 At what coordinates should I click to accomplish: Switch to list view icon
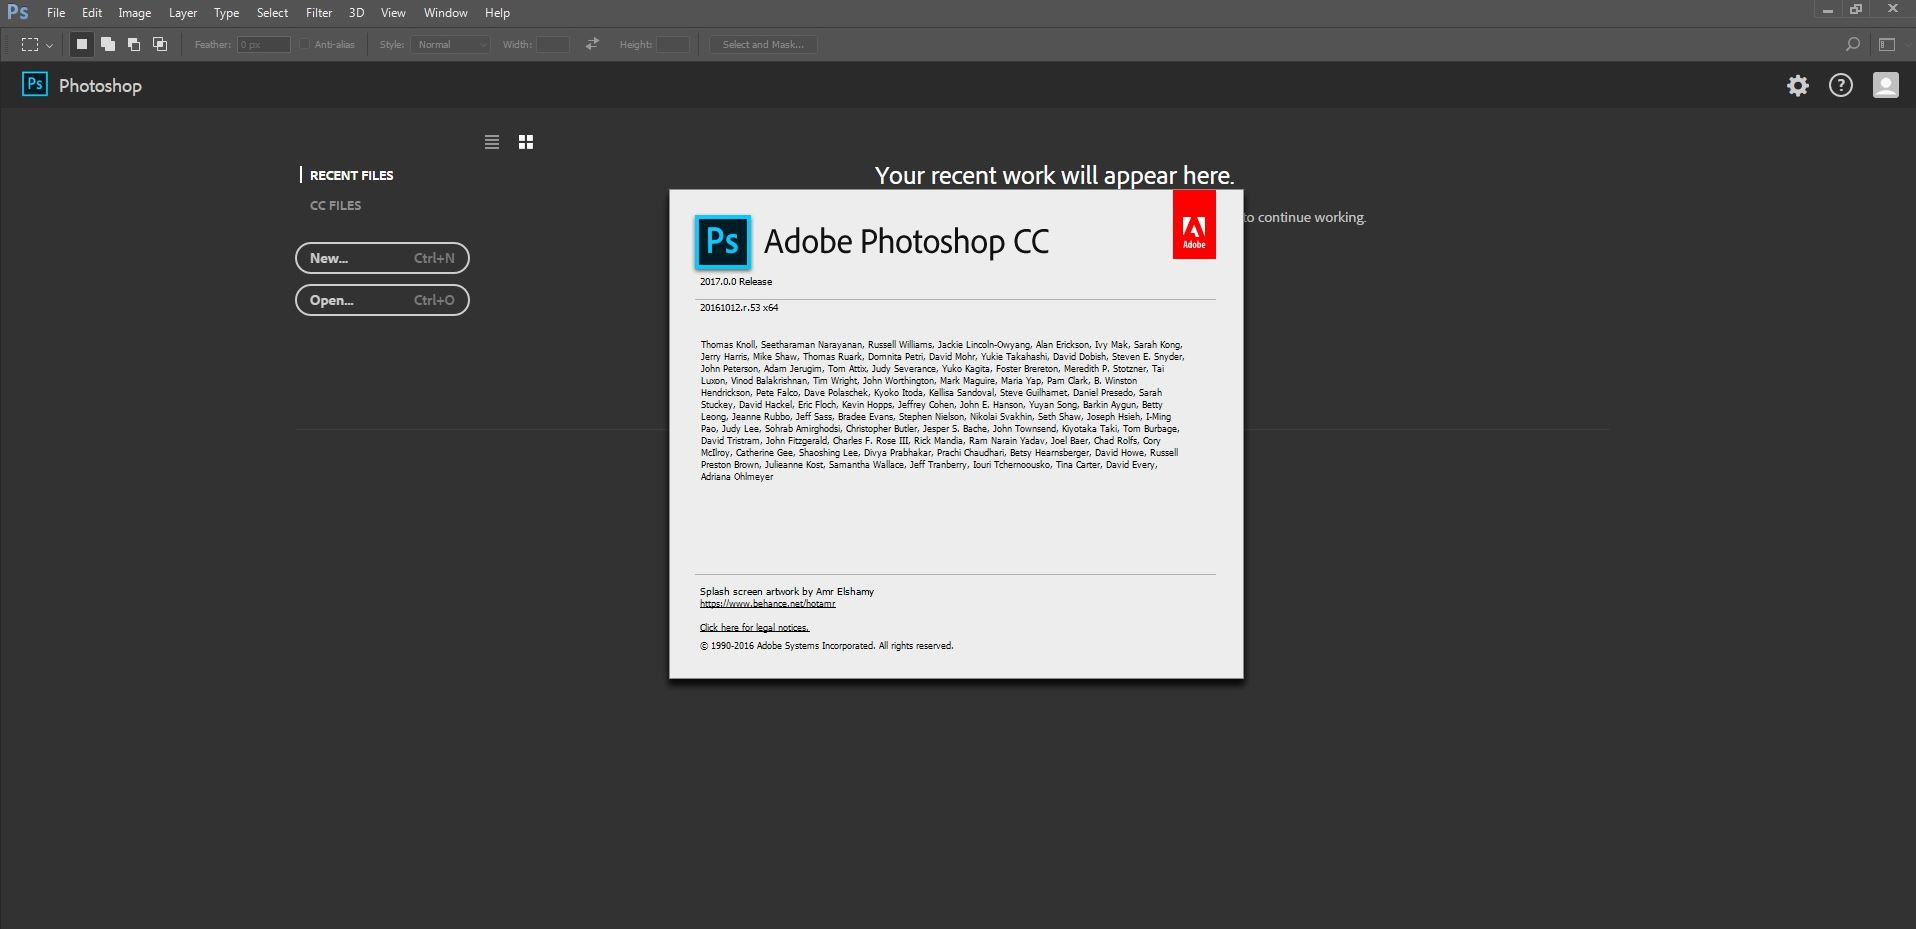click(492, 142)
